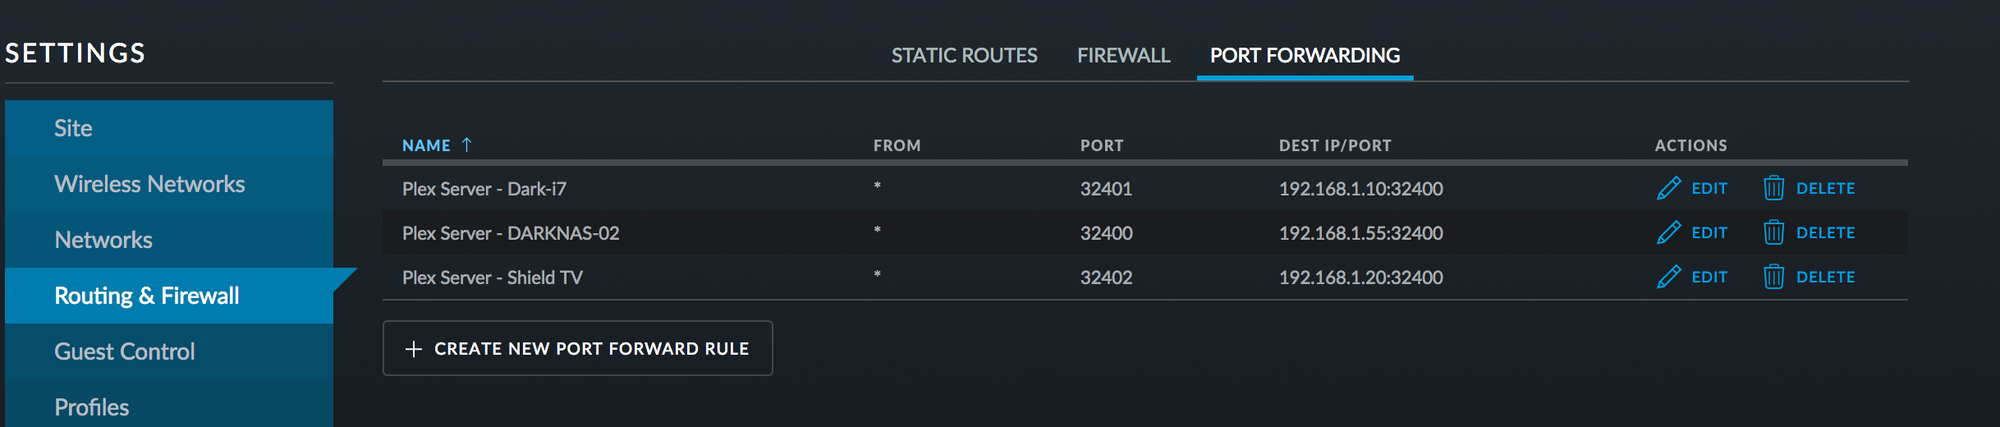Click the plus icon for new rule
2000x427 pixels.
[x=413, y=349]
